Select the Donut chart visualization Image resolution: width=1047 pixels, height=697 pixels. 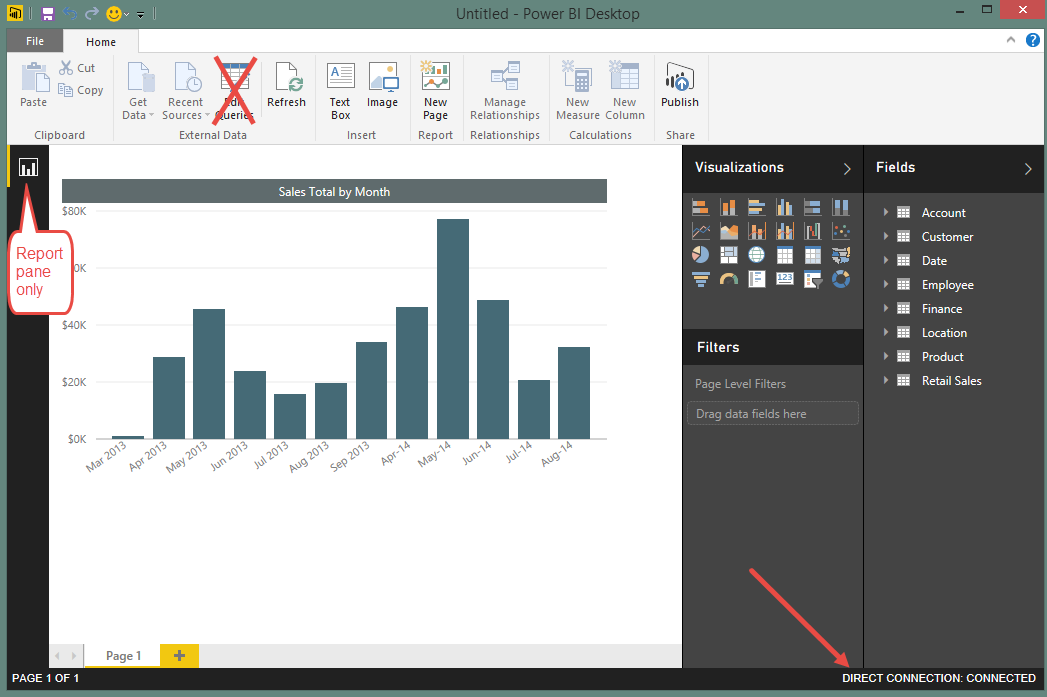click(x=841, y=279)
